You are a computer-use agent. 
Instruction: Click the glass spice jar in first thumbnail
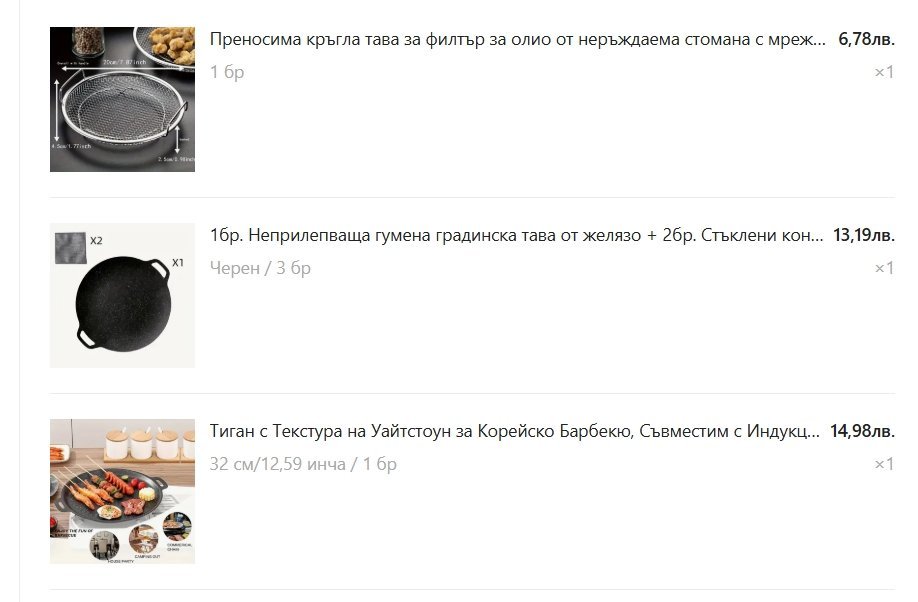tap(88, 41)
